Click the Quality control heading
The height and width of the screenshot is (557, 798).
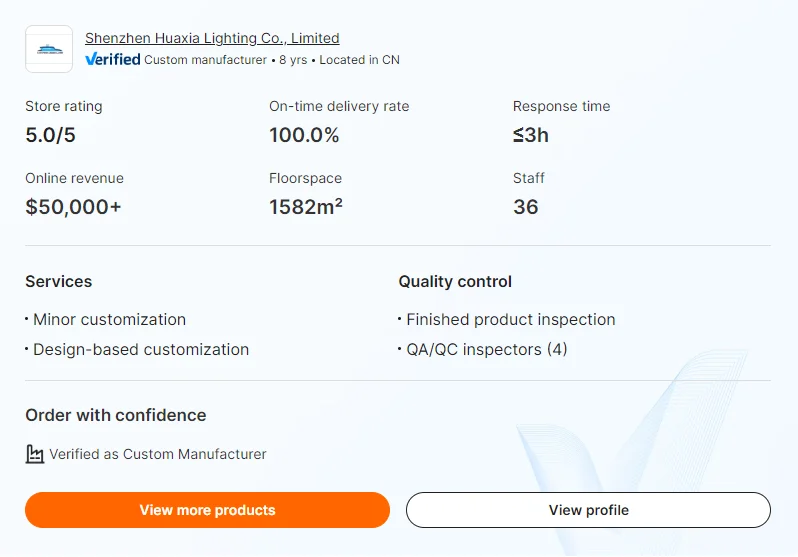[455, 282]
